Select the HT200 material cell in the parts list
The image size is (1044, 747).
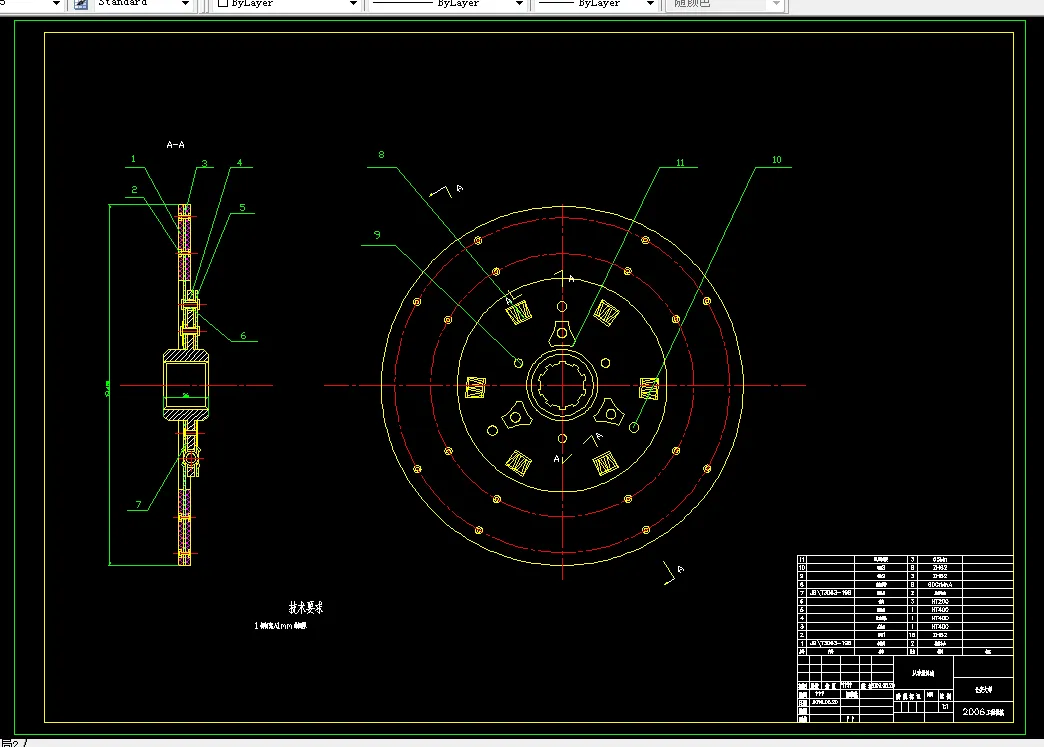point(939,601)
